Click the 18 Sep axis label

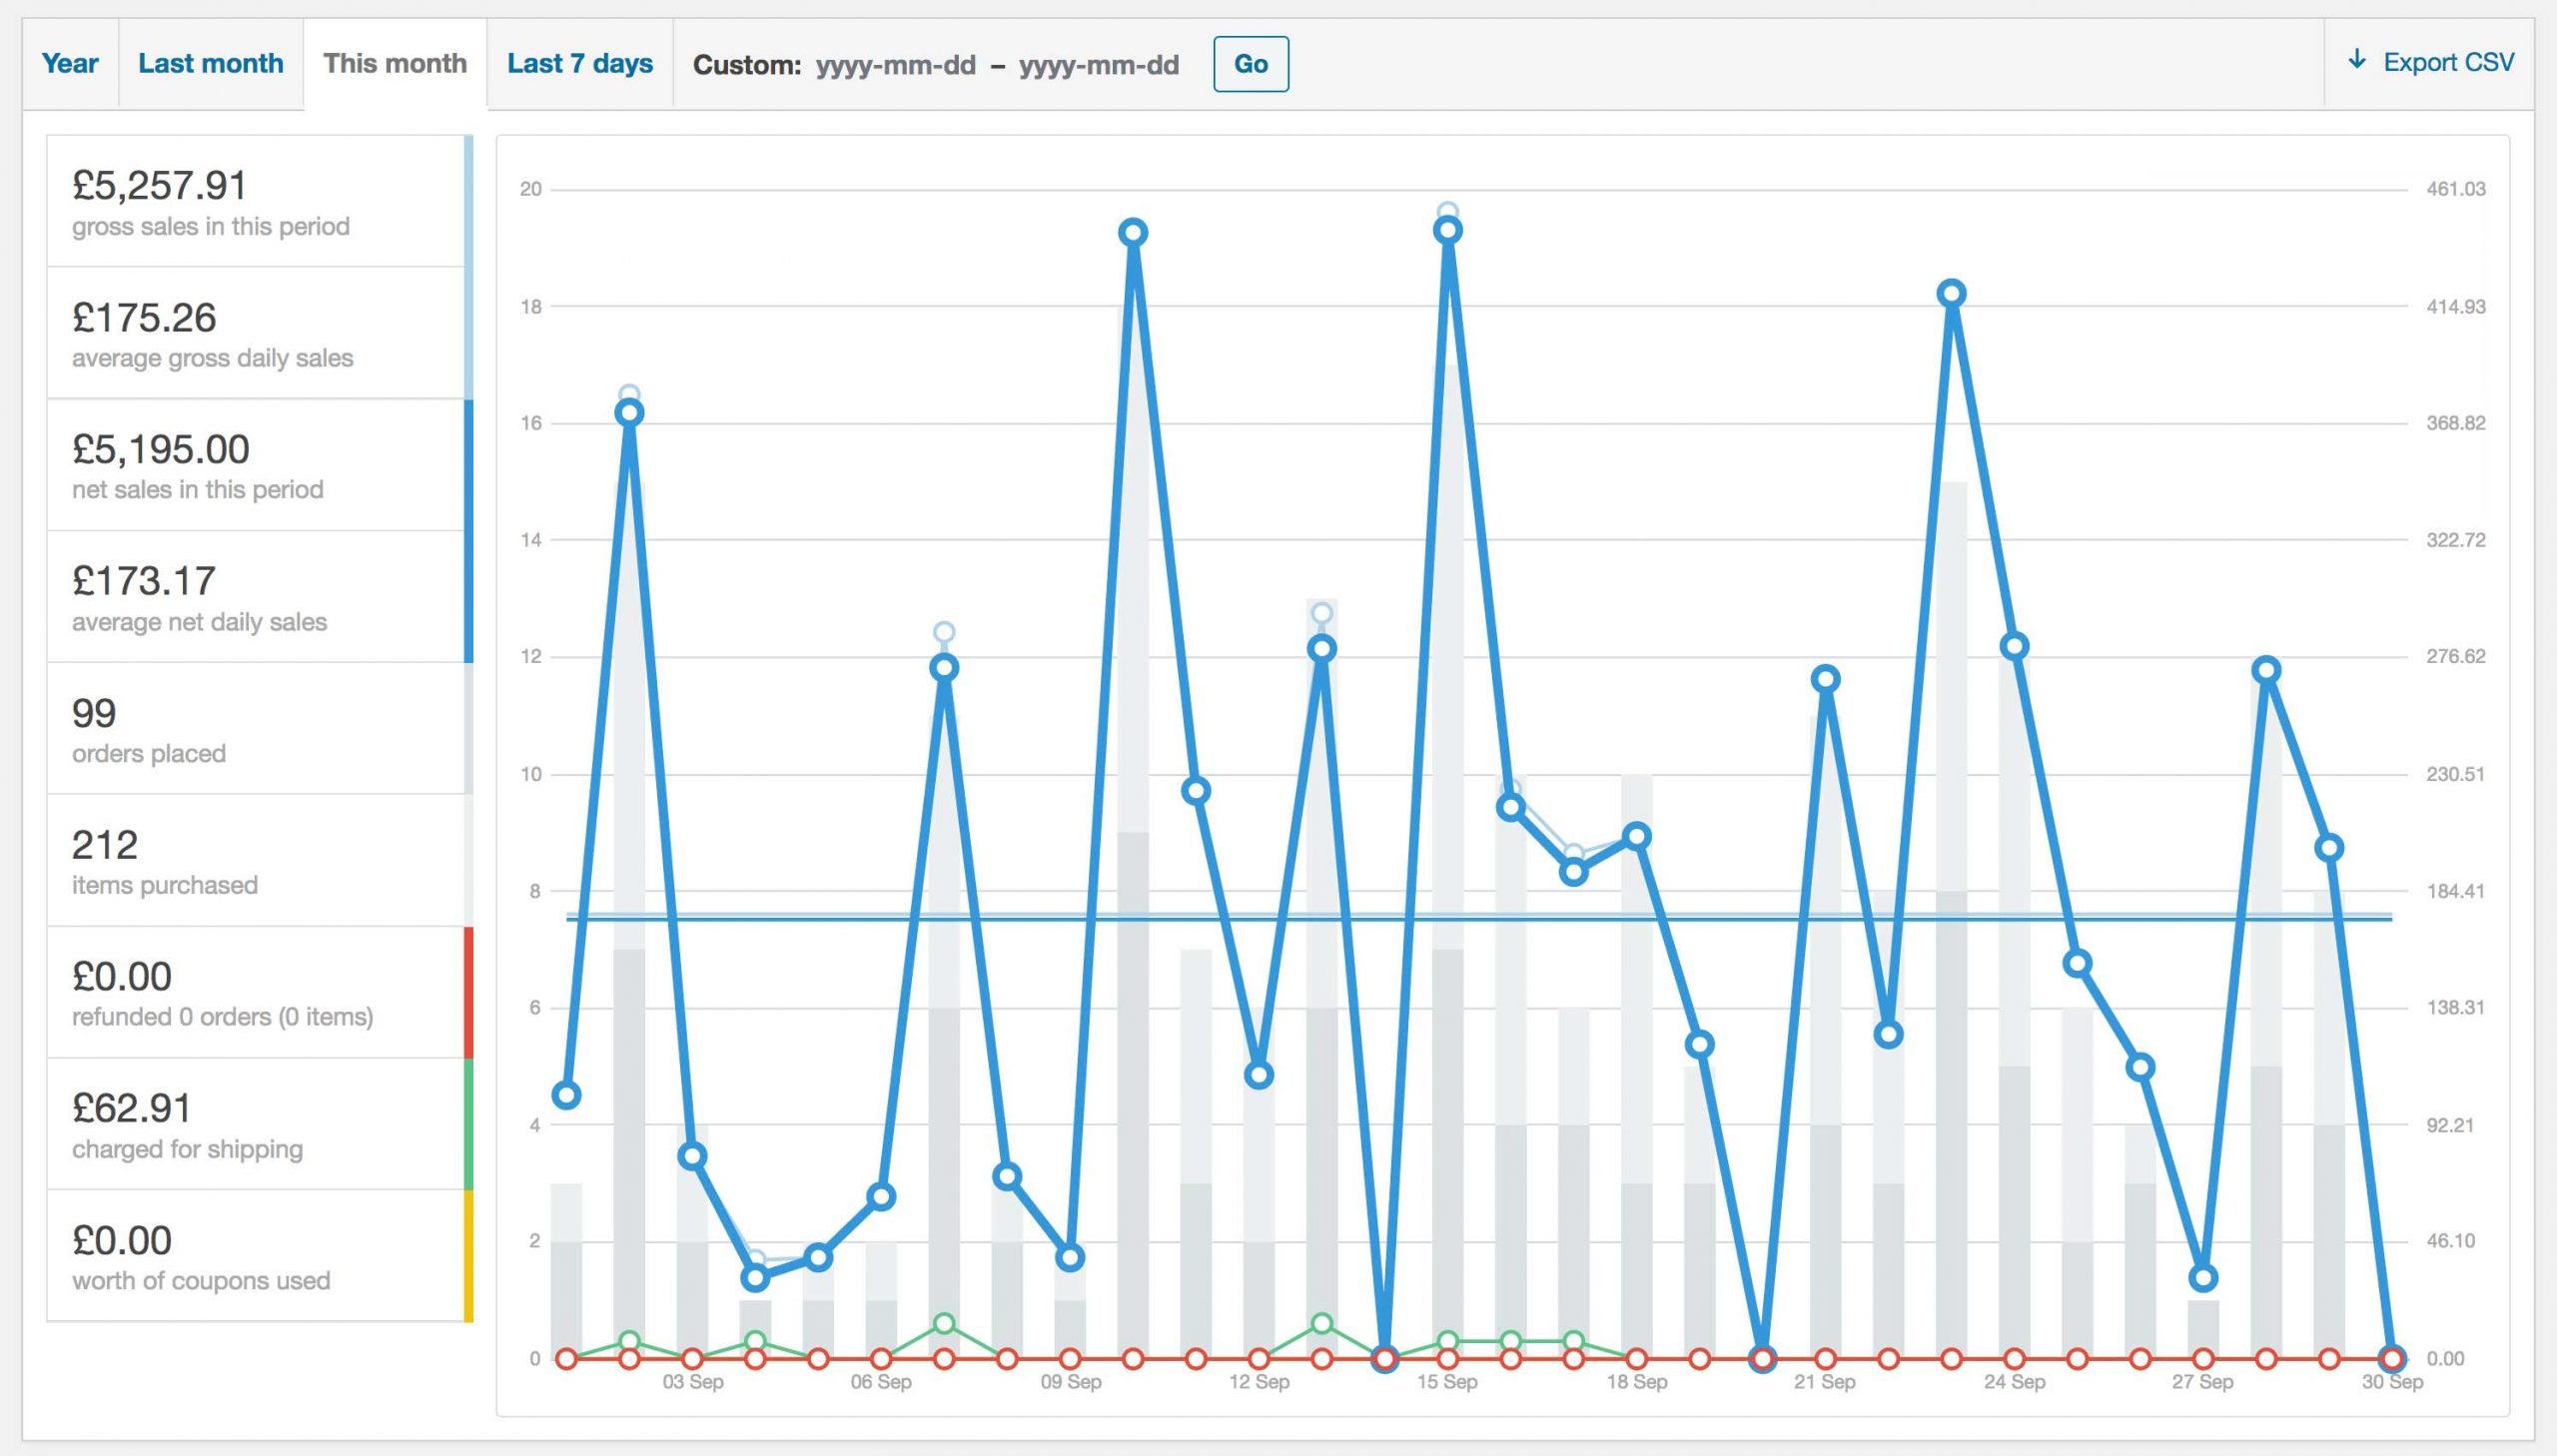[x=1637, y=1382]
